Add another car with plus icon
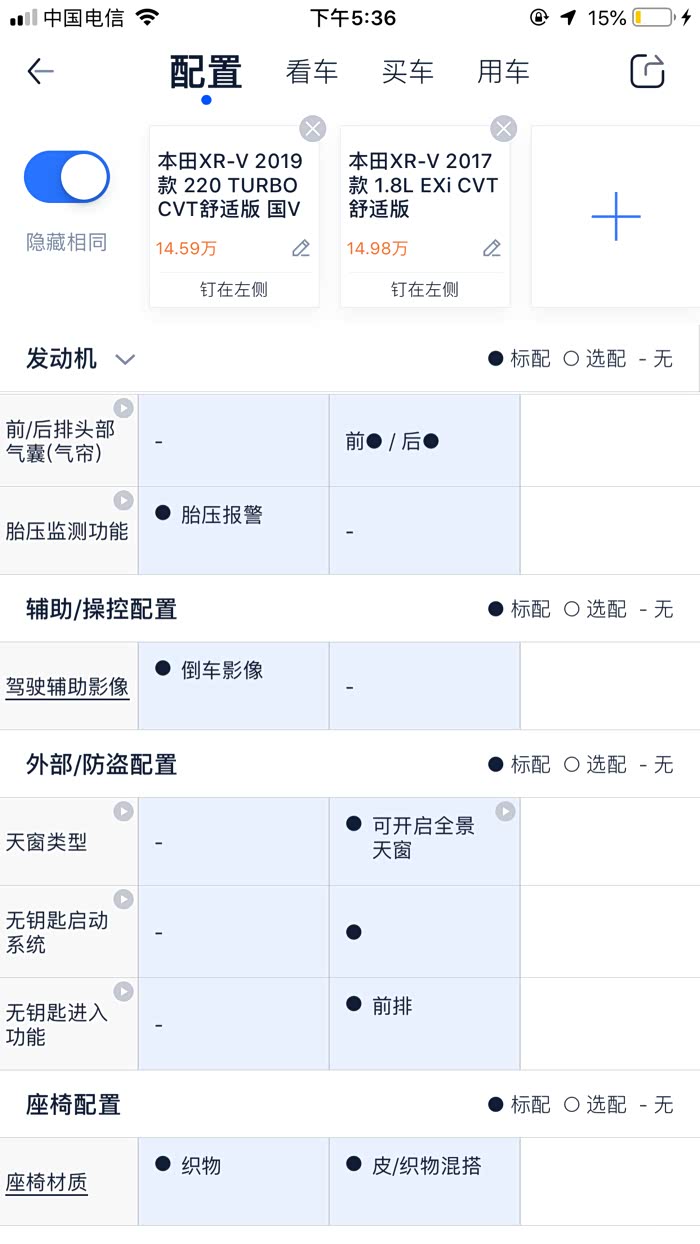The width and height of the screenshot is (700, 1244). tap(615, 217)
